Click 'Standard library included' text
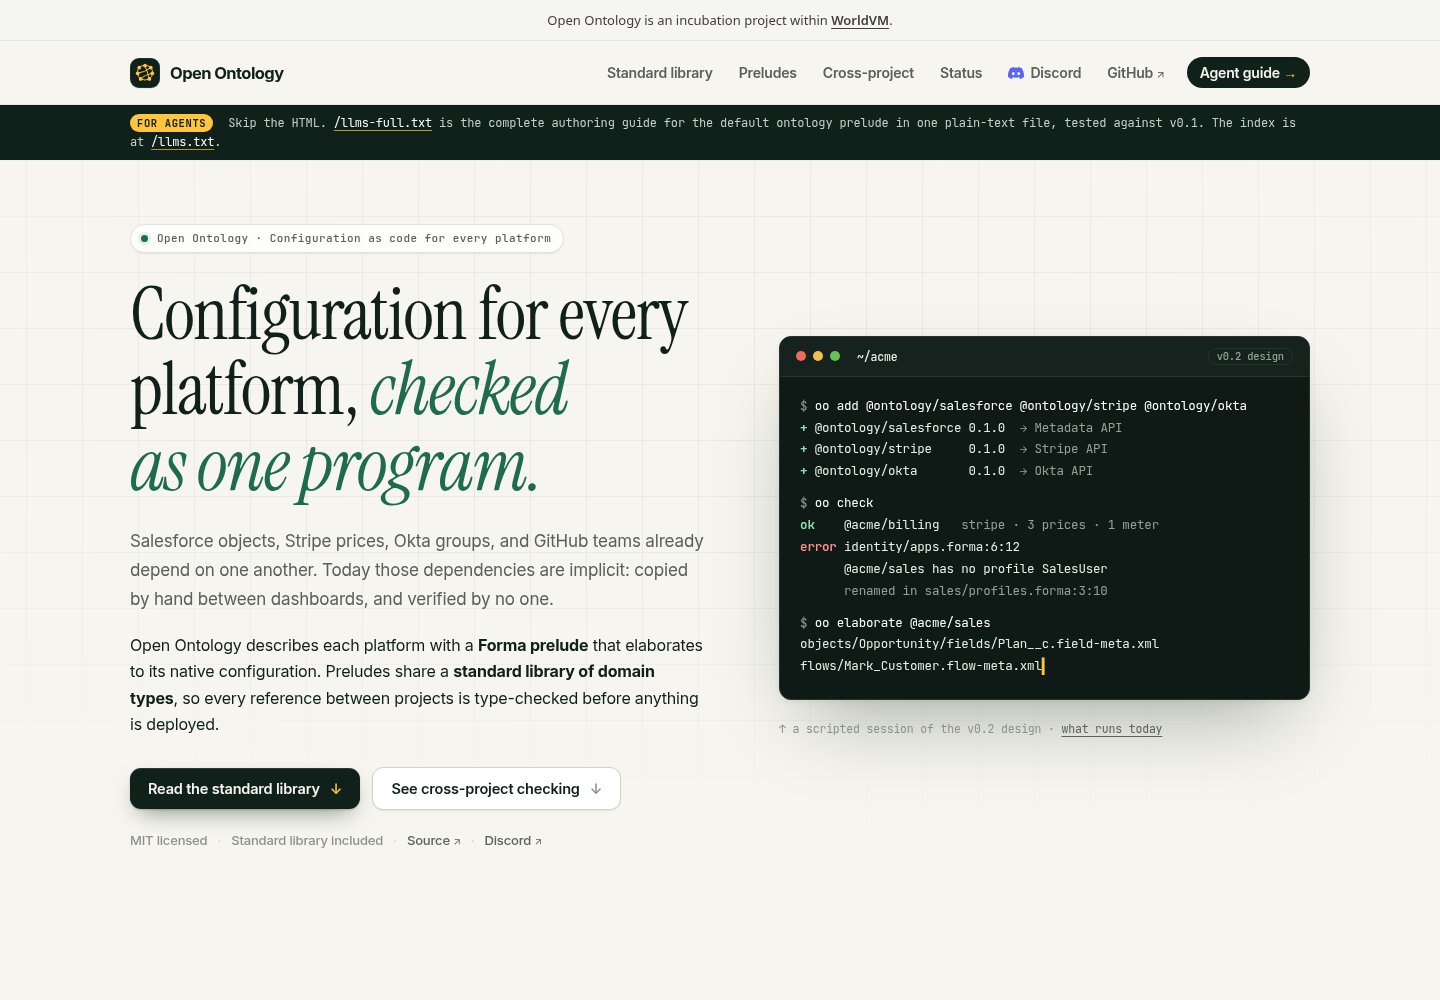The height and width of the screenshot is (1000, 1440). [x=307, y=841]
